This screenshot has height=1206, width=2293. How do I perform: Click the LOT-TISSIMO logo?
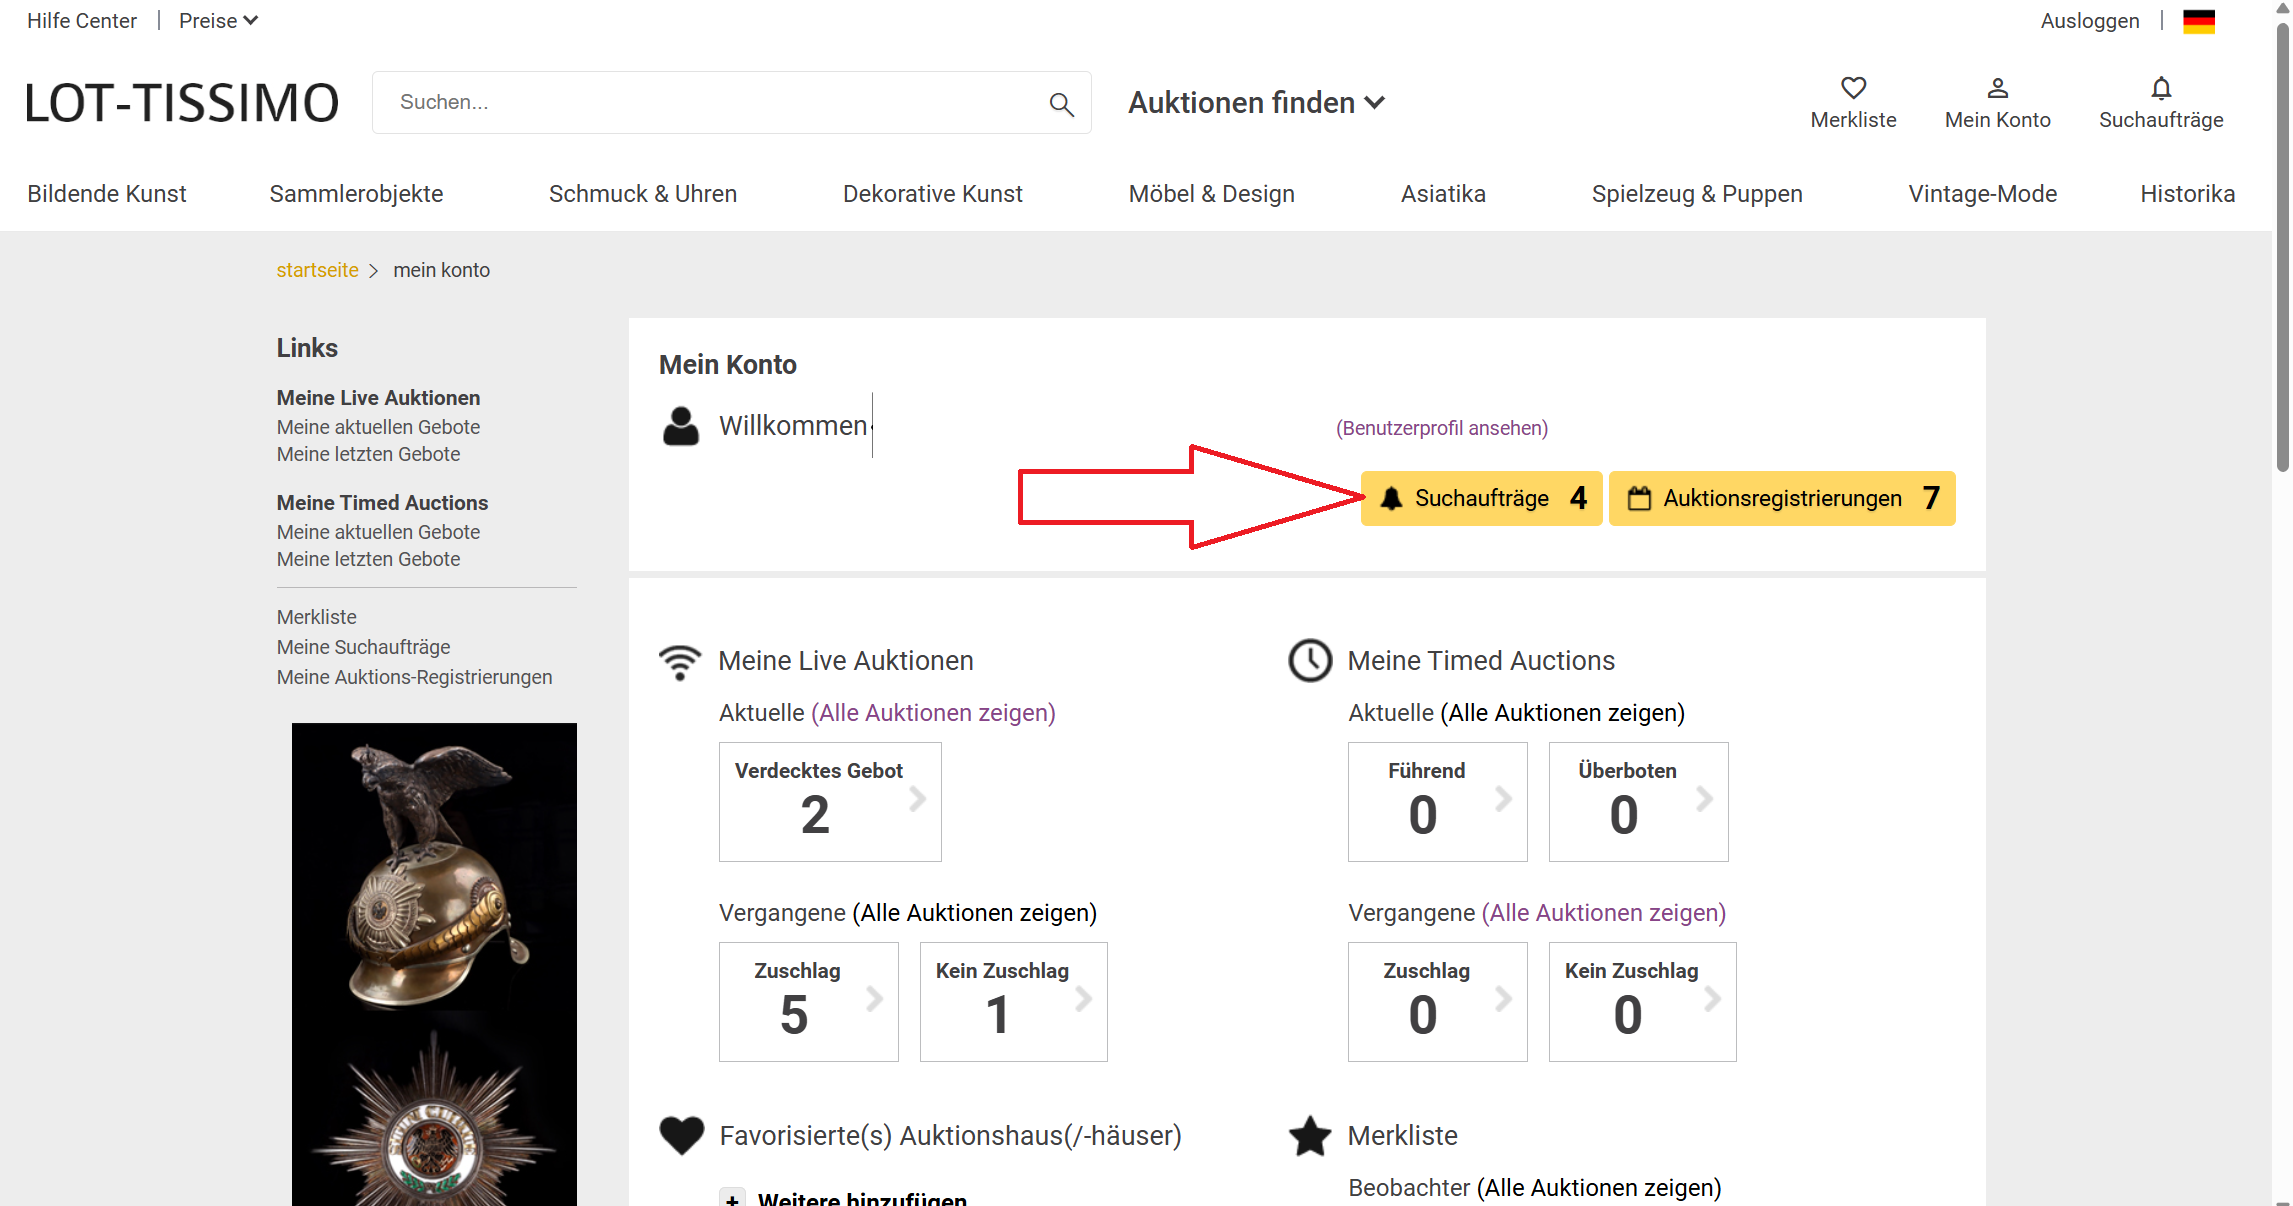182,103
